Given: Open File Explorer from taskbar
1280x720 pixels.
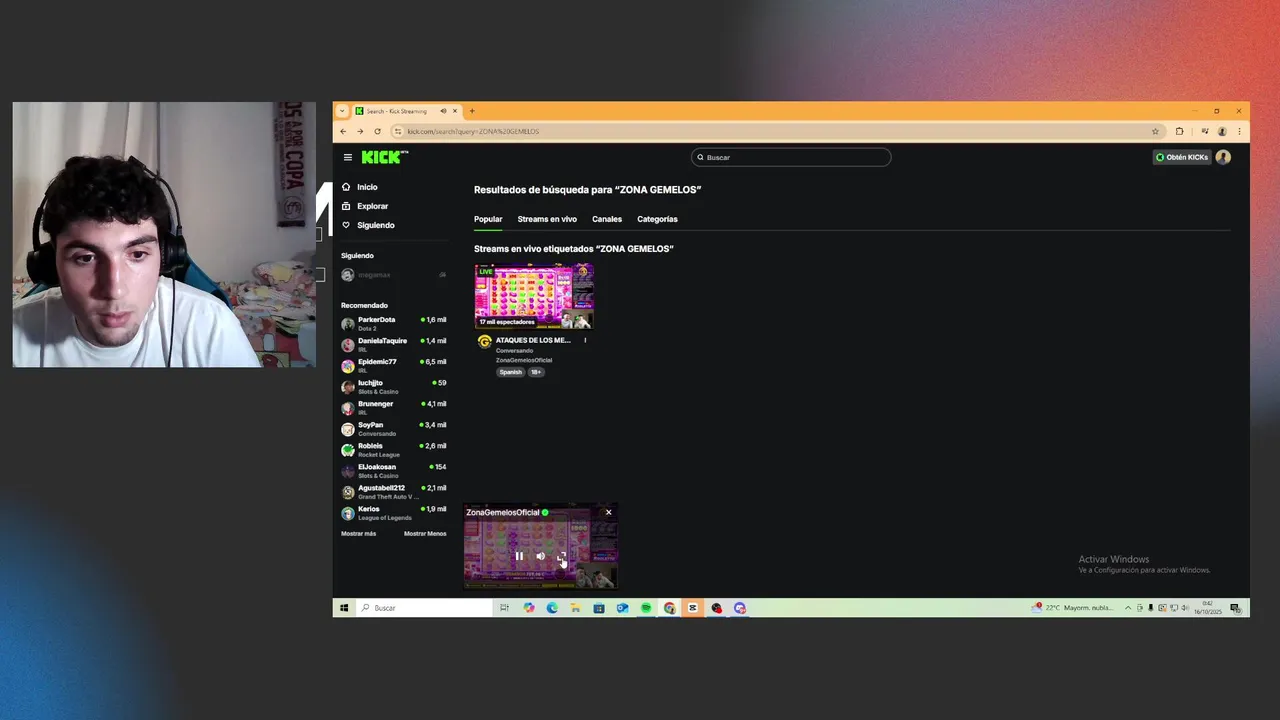Looking at the screenshot, I should click(x=575, y=608).
